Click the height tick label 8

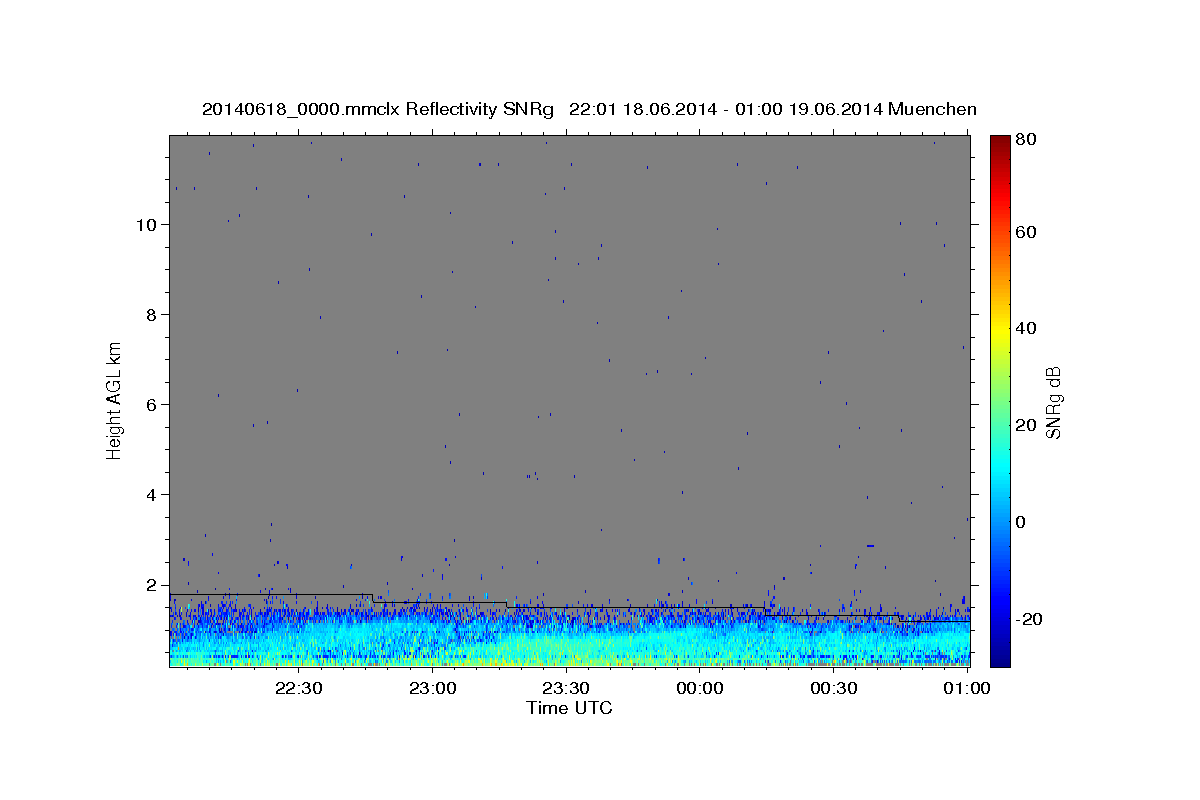(x=152, y=314)
